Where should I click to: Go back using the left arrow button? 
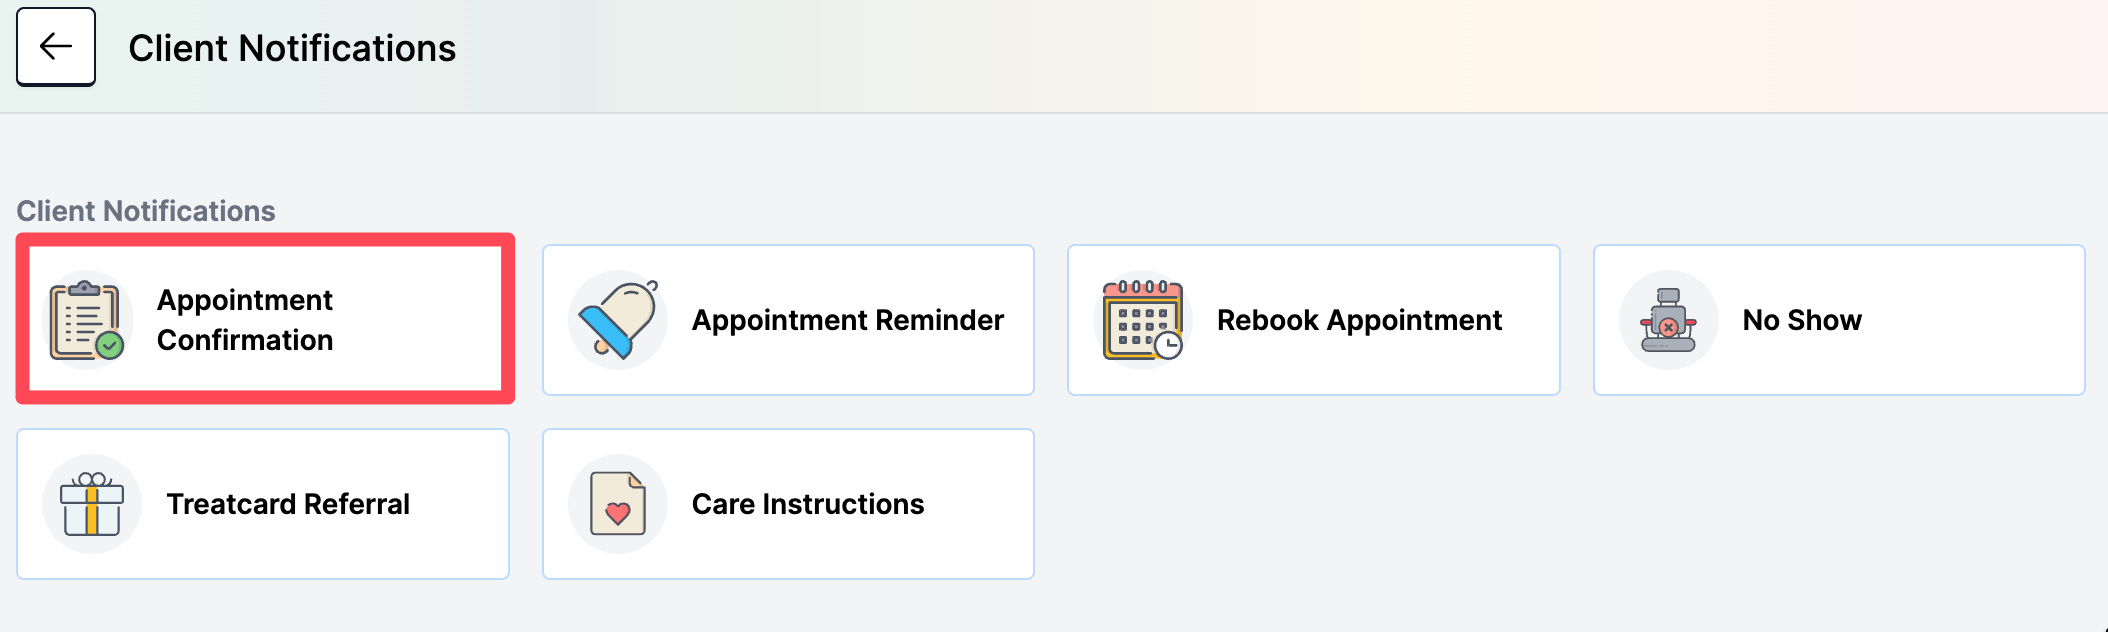click(56, 46)
